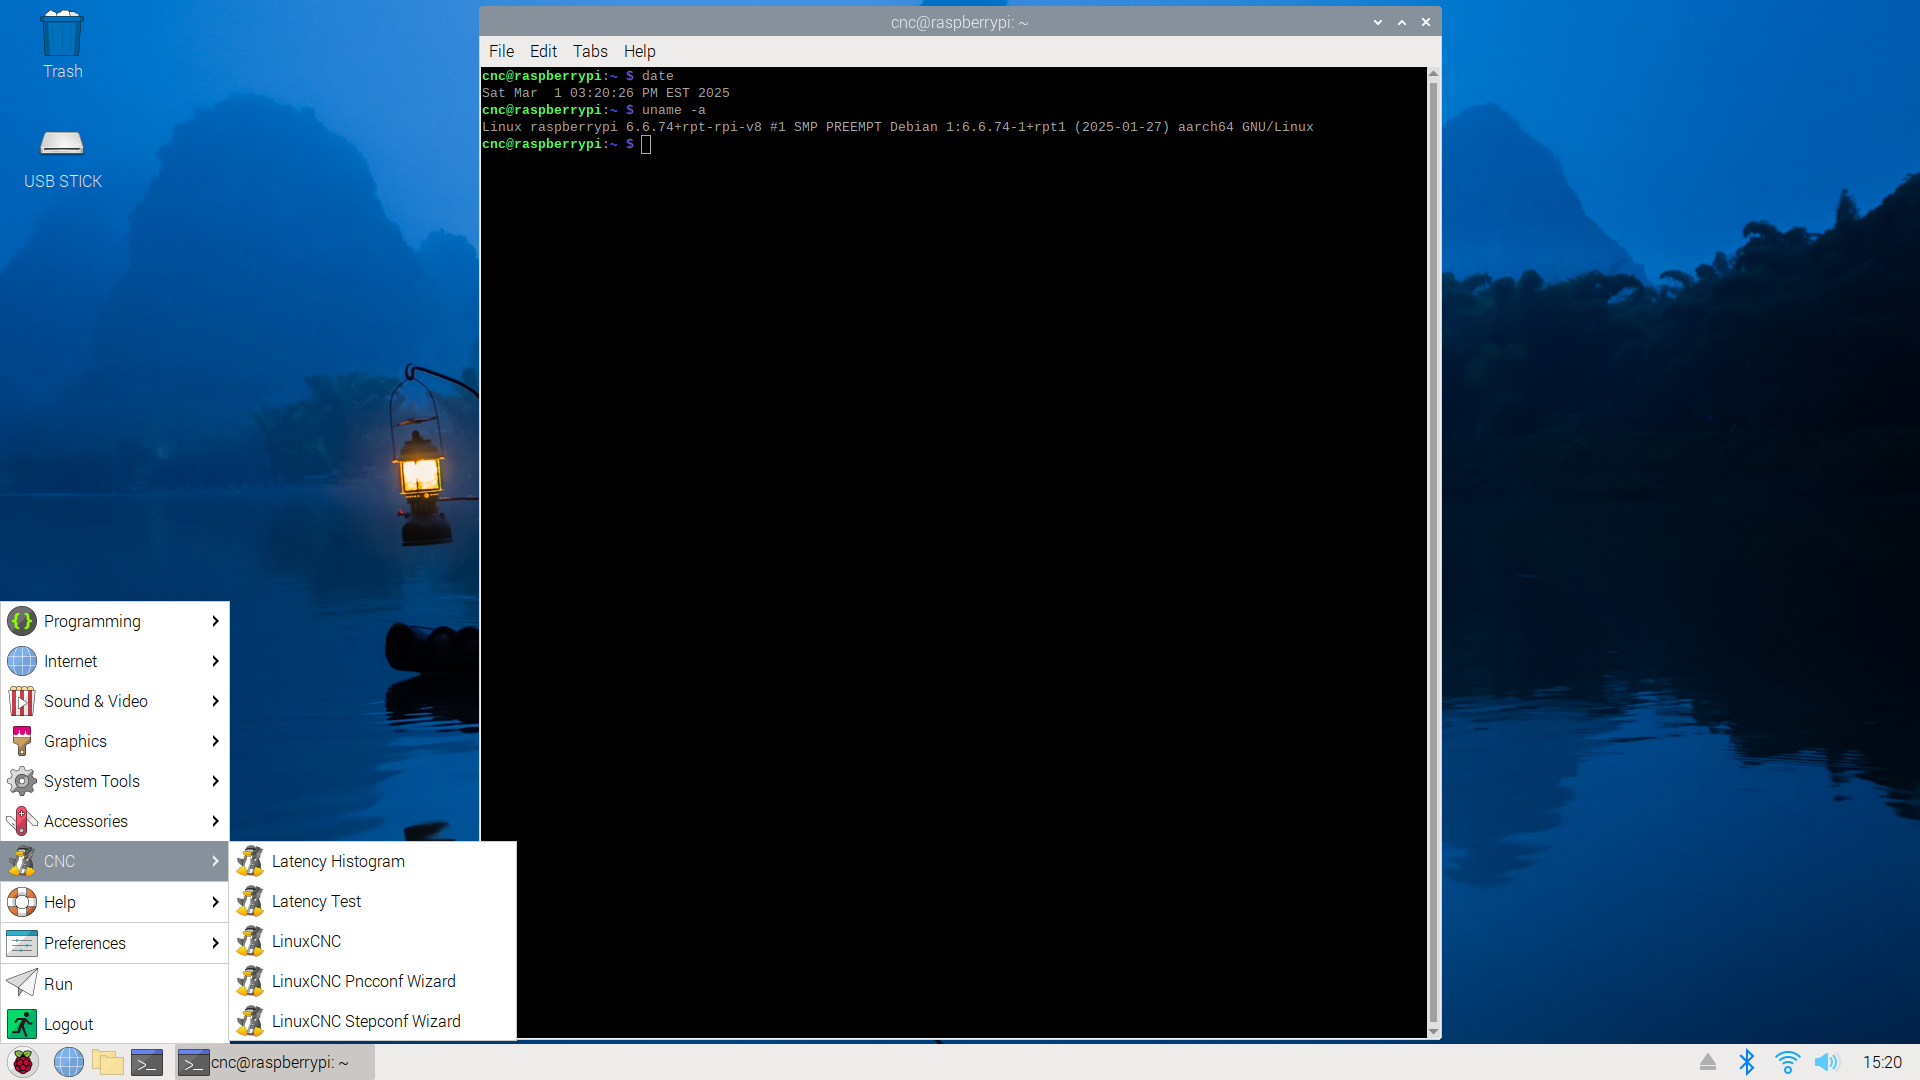This screenshot has height=1080, width=1920.
Task: Open the File Manager from the taskbar
Action: pos(107,1062)
